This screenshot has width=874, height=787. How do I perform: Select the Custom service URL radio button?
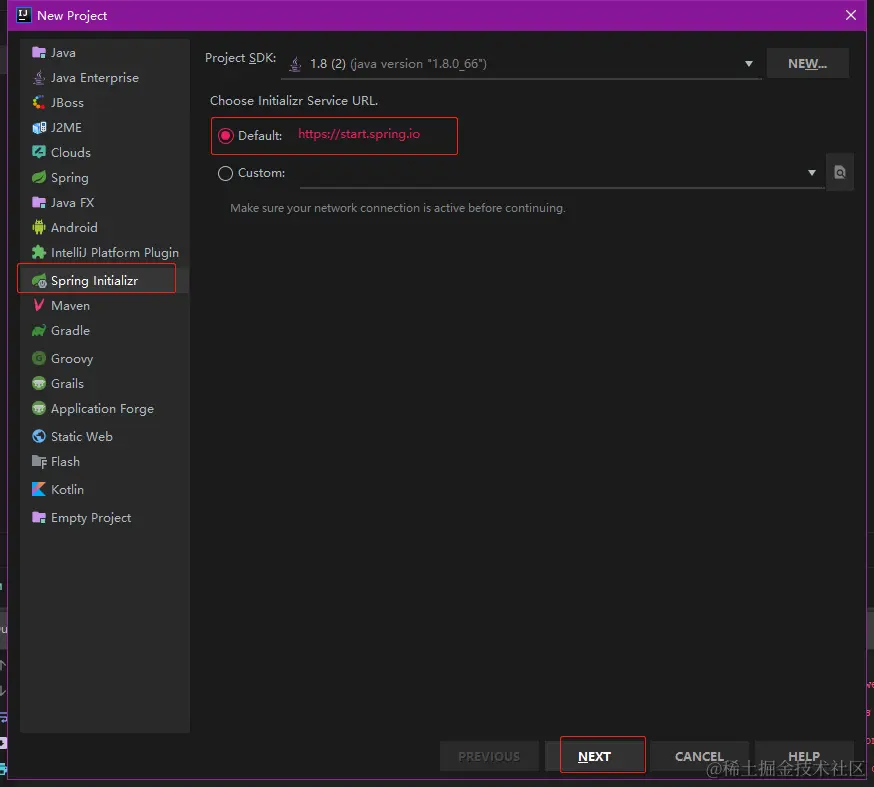[225, 173]
